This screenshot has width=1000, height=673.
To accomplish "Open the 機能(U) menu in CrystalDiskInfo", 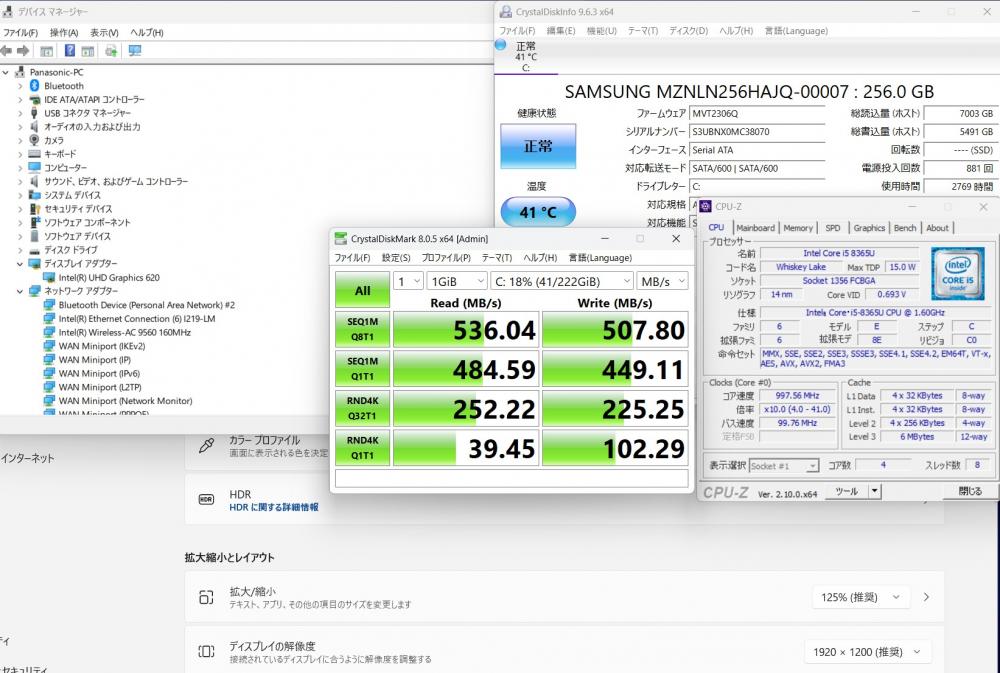I will click(x=601, y=31).
